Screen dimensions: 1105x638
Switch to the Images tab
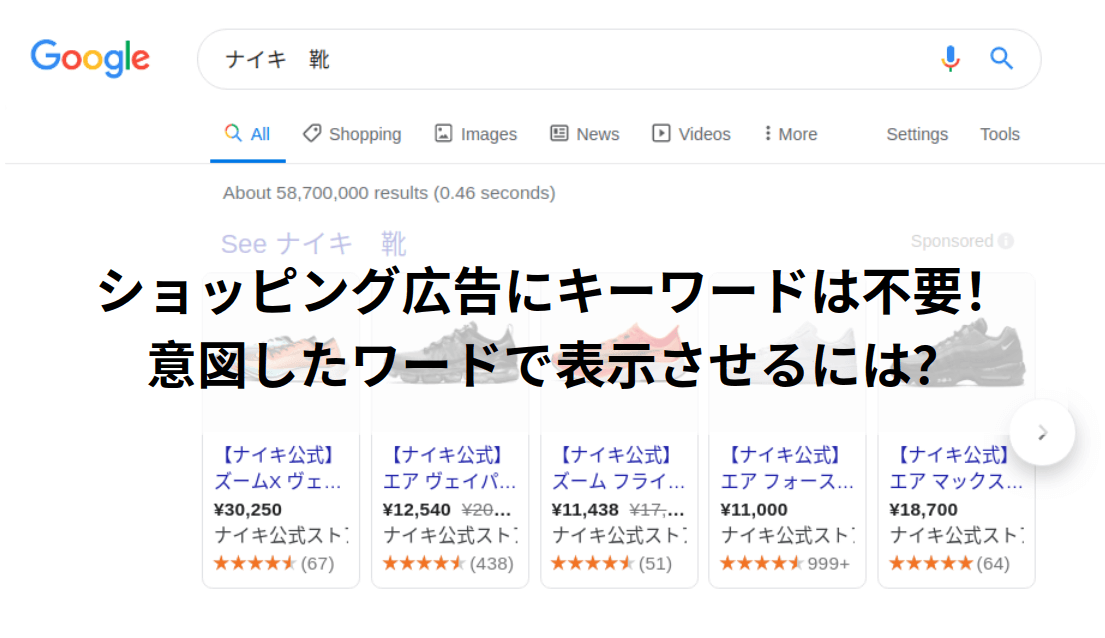pos(476,134)
